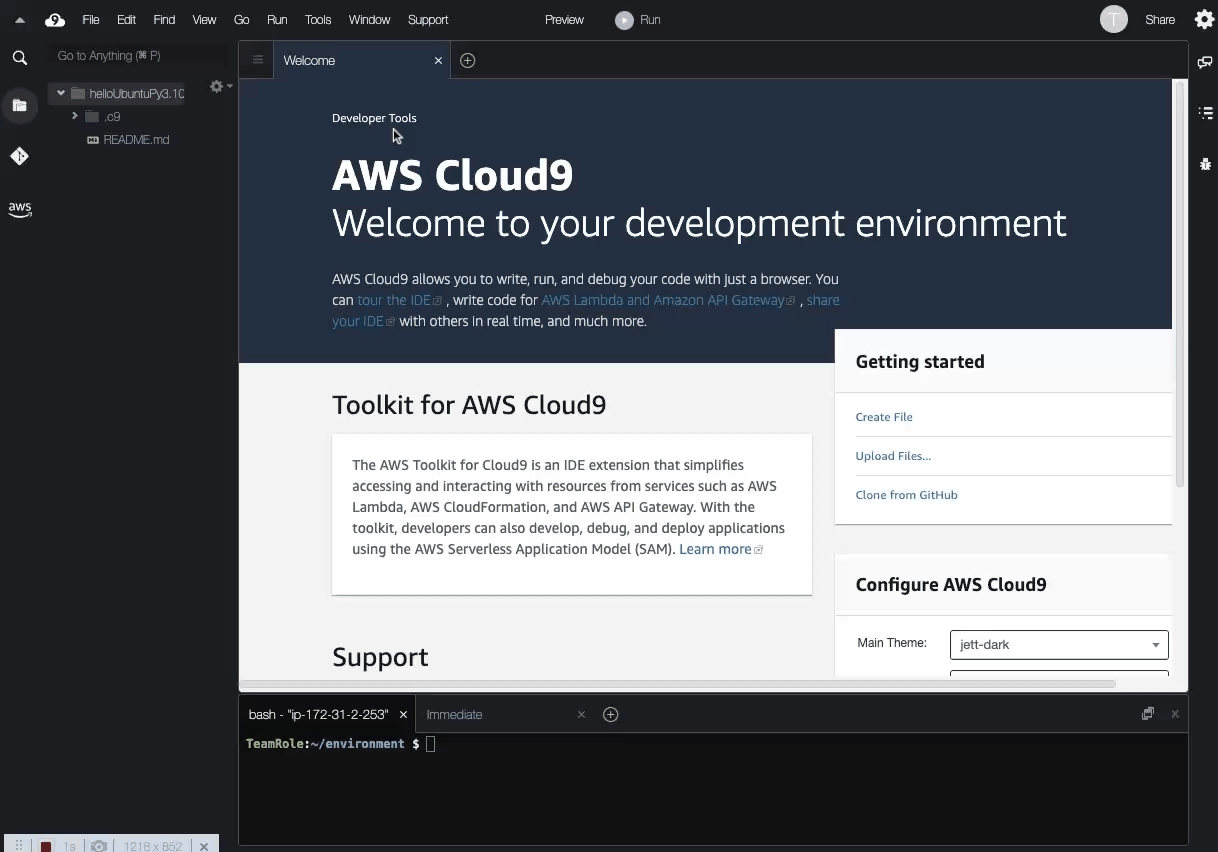Viewport: 1218px width, 852px height.
Task: Open the Find menu
Action: 164,20
